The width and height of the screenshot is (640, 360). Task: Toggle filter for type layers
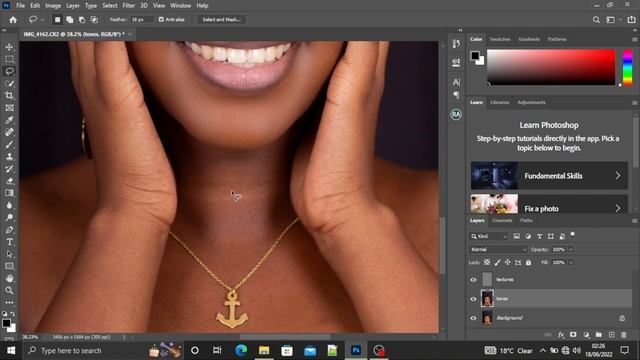tap(539, 236)
